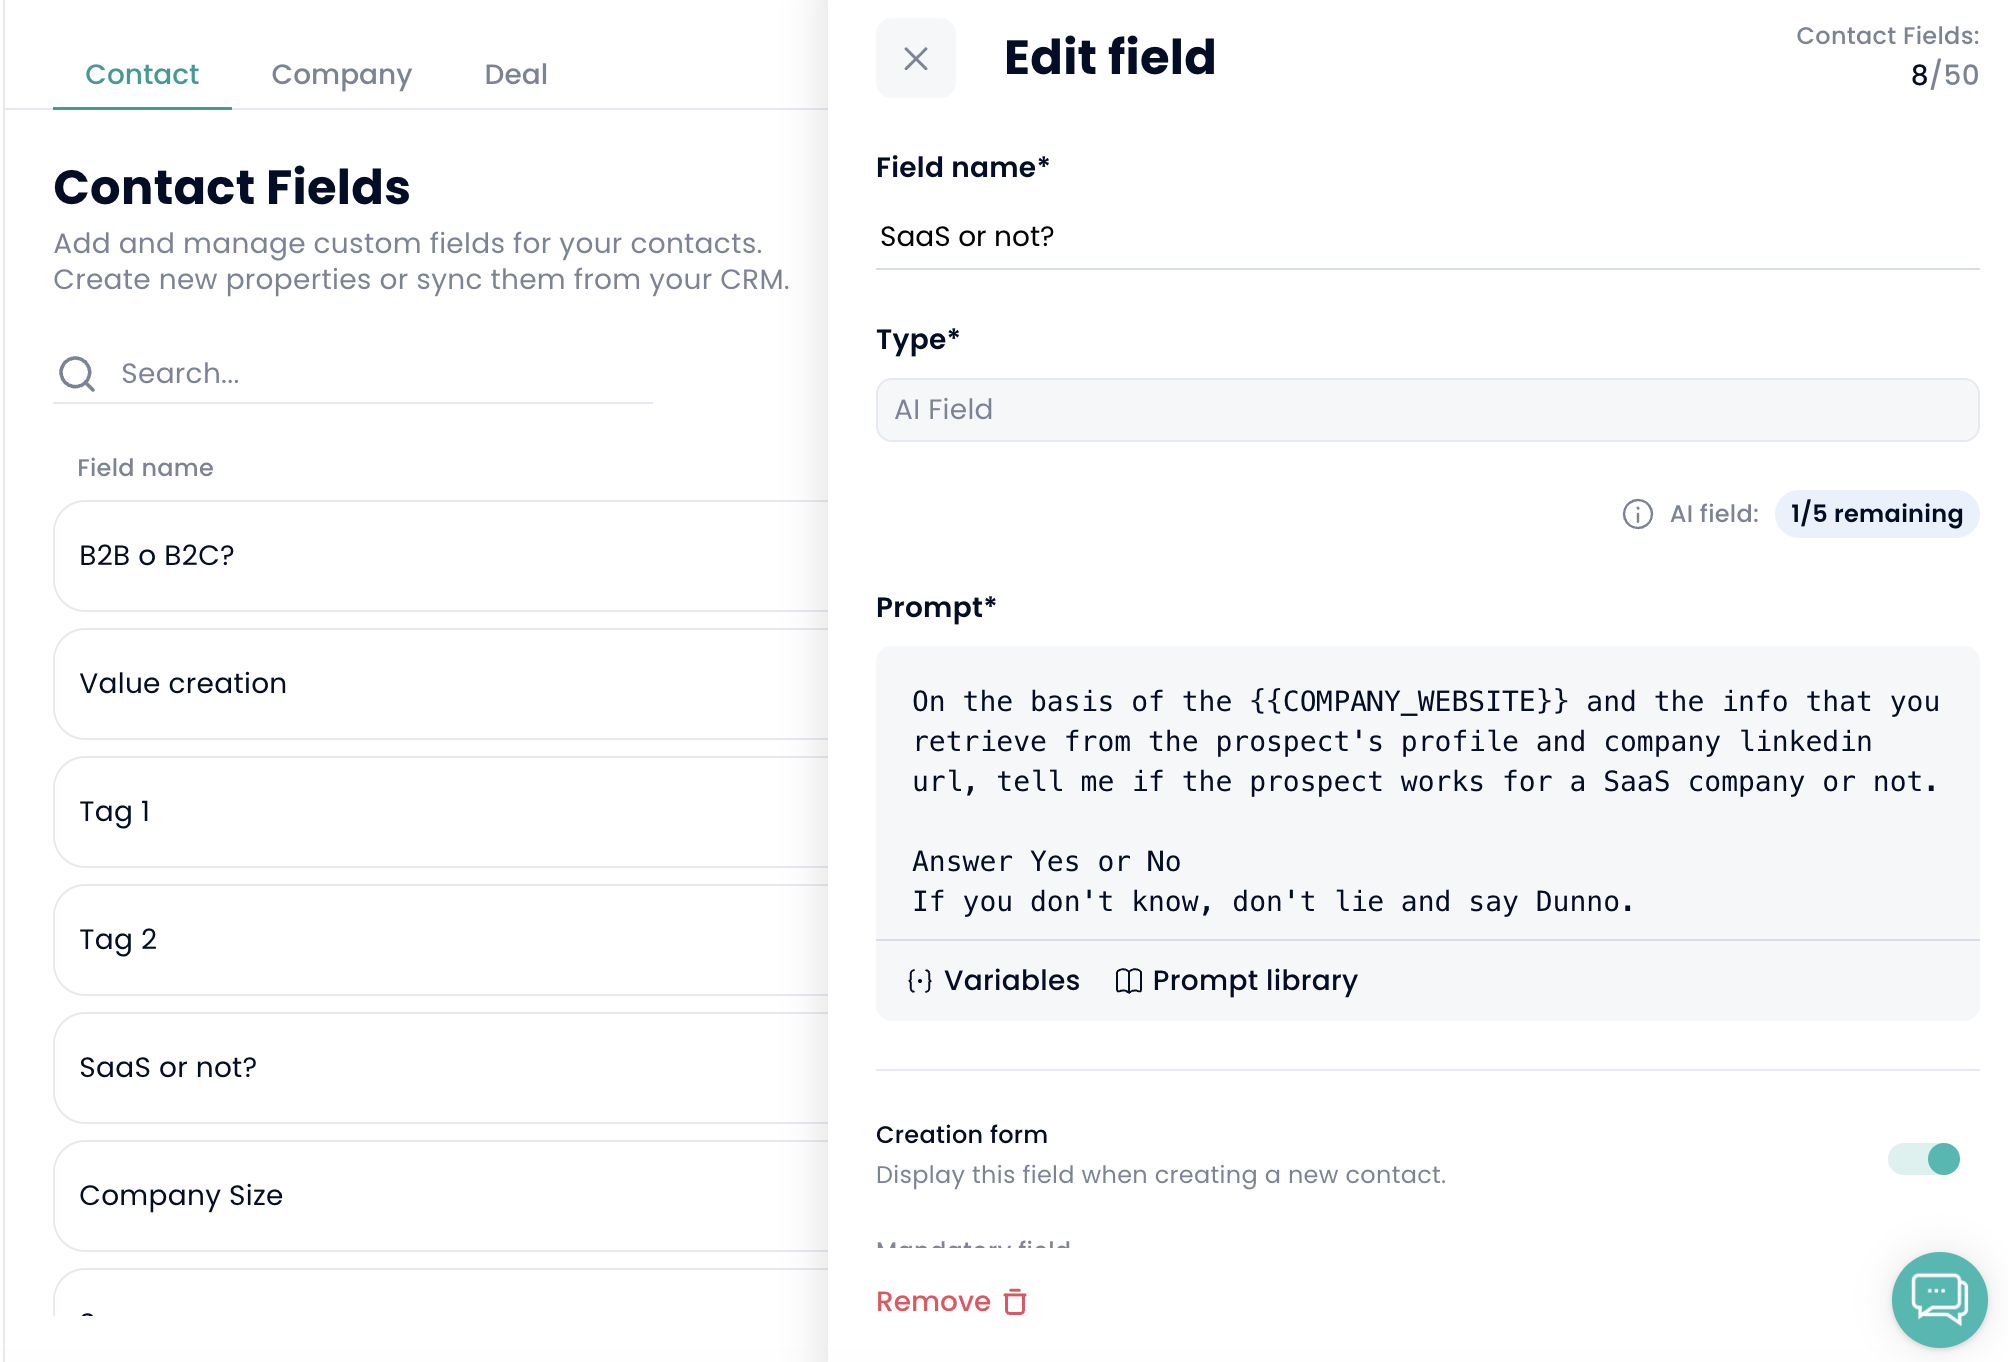Edit the Field name input
2008x1362 pixels.
coord(1427,237)
